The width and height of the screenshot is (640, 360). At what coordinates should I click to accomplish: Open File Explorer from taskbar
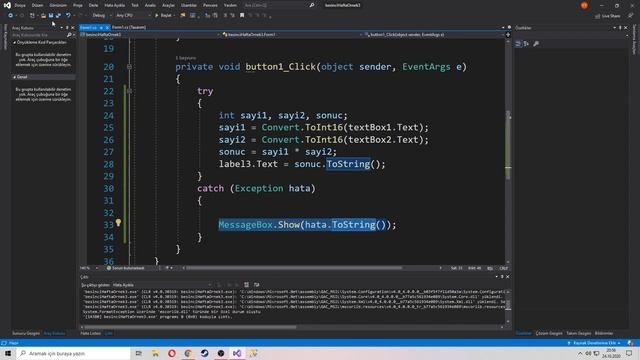(156, 353)
